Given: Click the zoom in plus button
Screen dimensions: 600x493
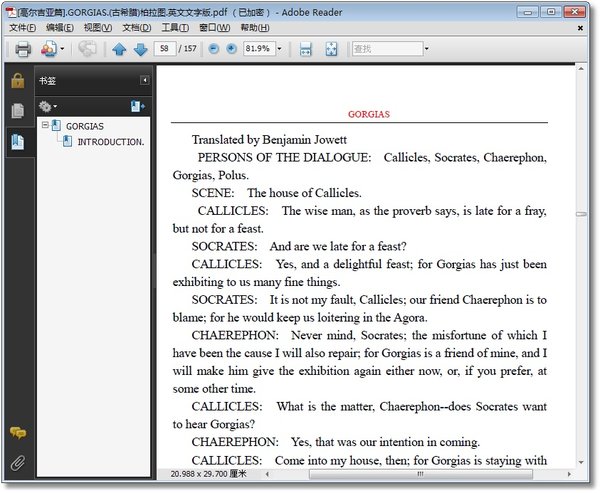Looking at the screenshot, I should pyautogui.click(x=231, y=49).
